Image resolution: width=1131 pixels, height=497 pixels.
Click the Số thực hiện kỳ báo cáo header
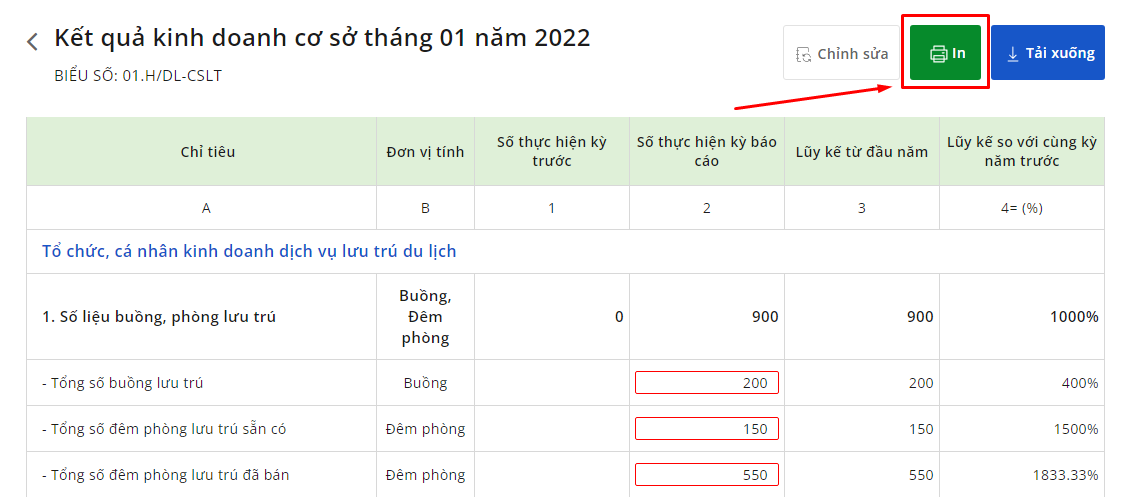click(707, 151)
